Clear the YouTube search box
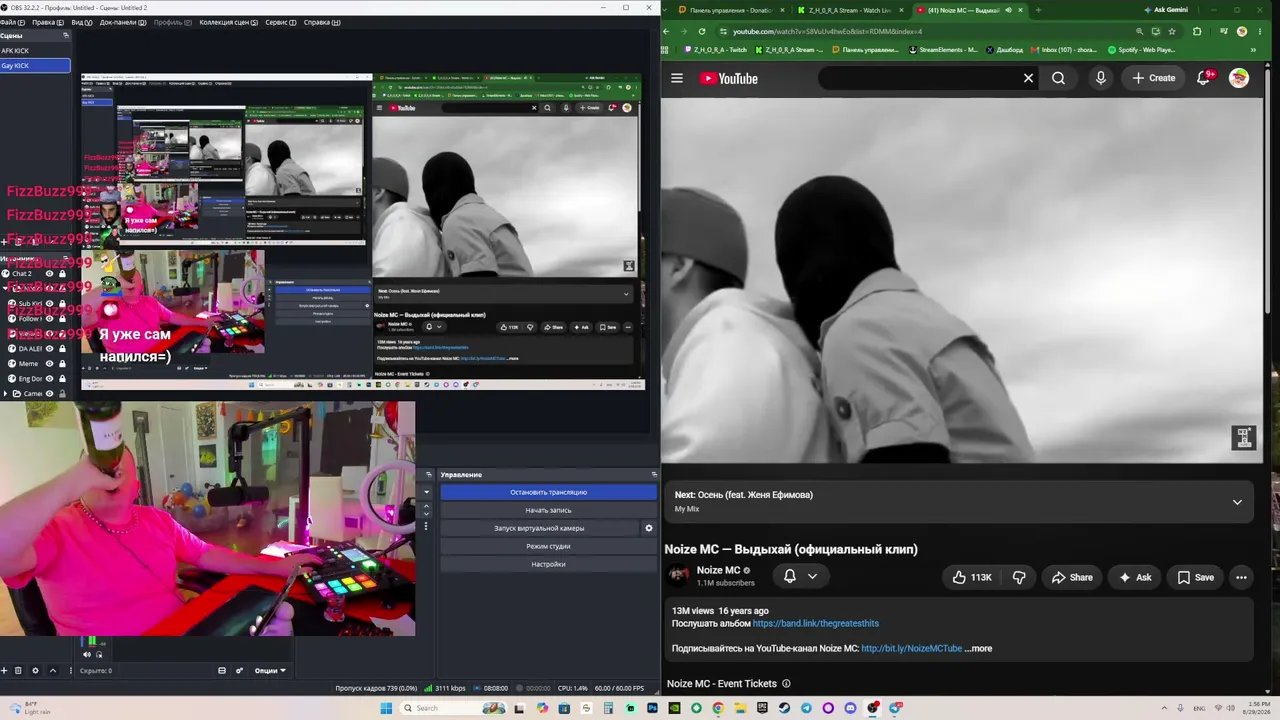1280x720 pixels. (1028, 78)
